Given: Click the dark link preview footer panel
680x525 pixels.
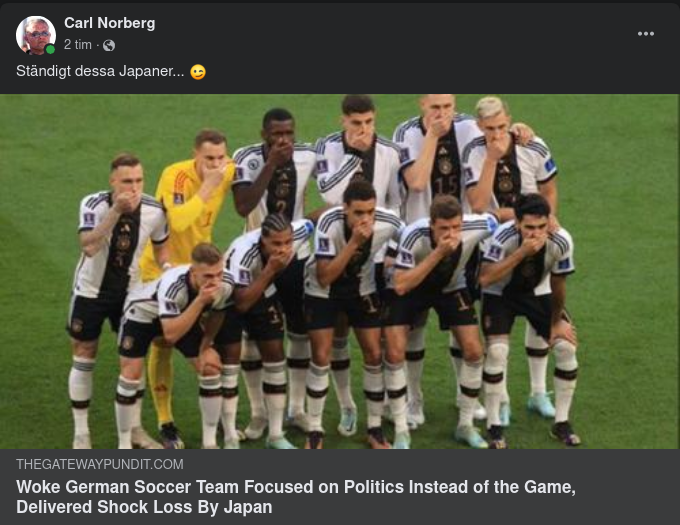Looking at the screenshot, I should point(339,487).
